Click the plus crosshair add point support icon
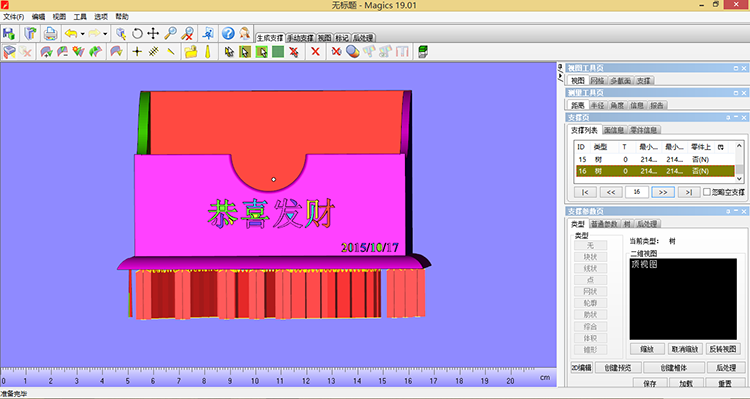Image resolution: width=750 pixels, height=399 pixels. 137,51
